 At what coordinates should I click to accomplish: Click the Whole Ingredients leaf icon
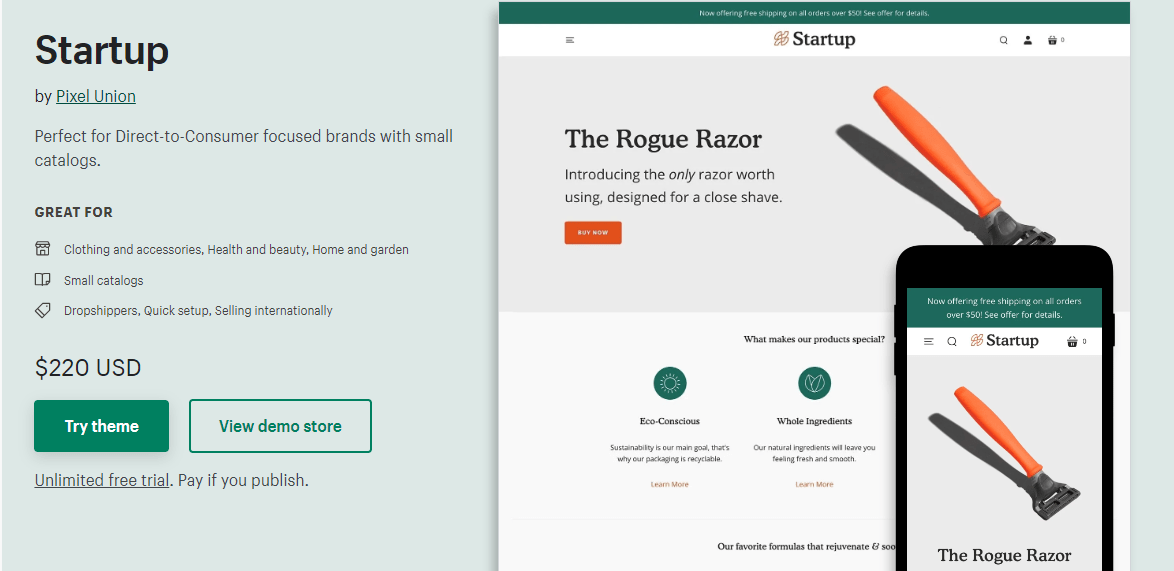(814, 383)
